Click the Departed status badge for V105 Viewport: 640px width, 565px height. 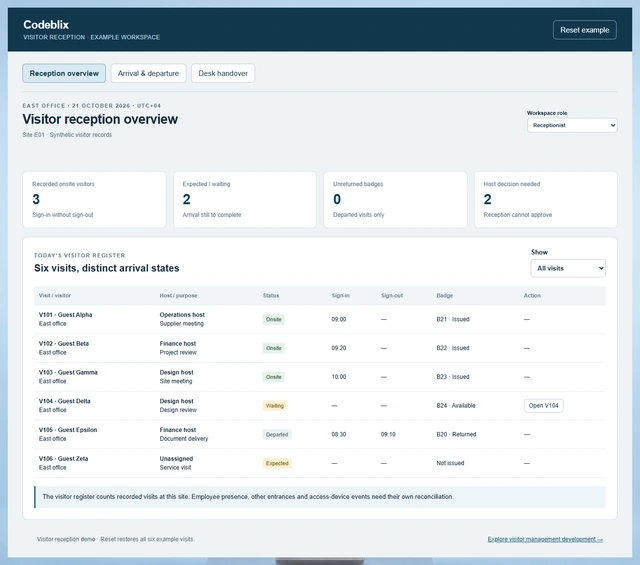[277, 434]
